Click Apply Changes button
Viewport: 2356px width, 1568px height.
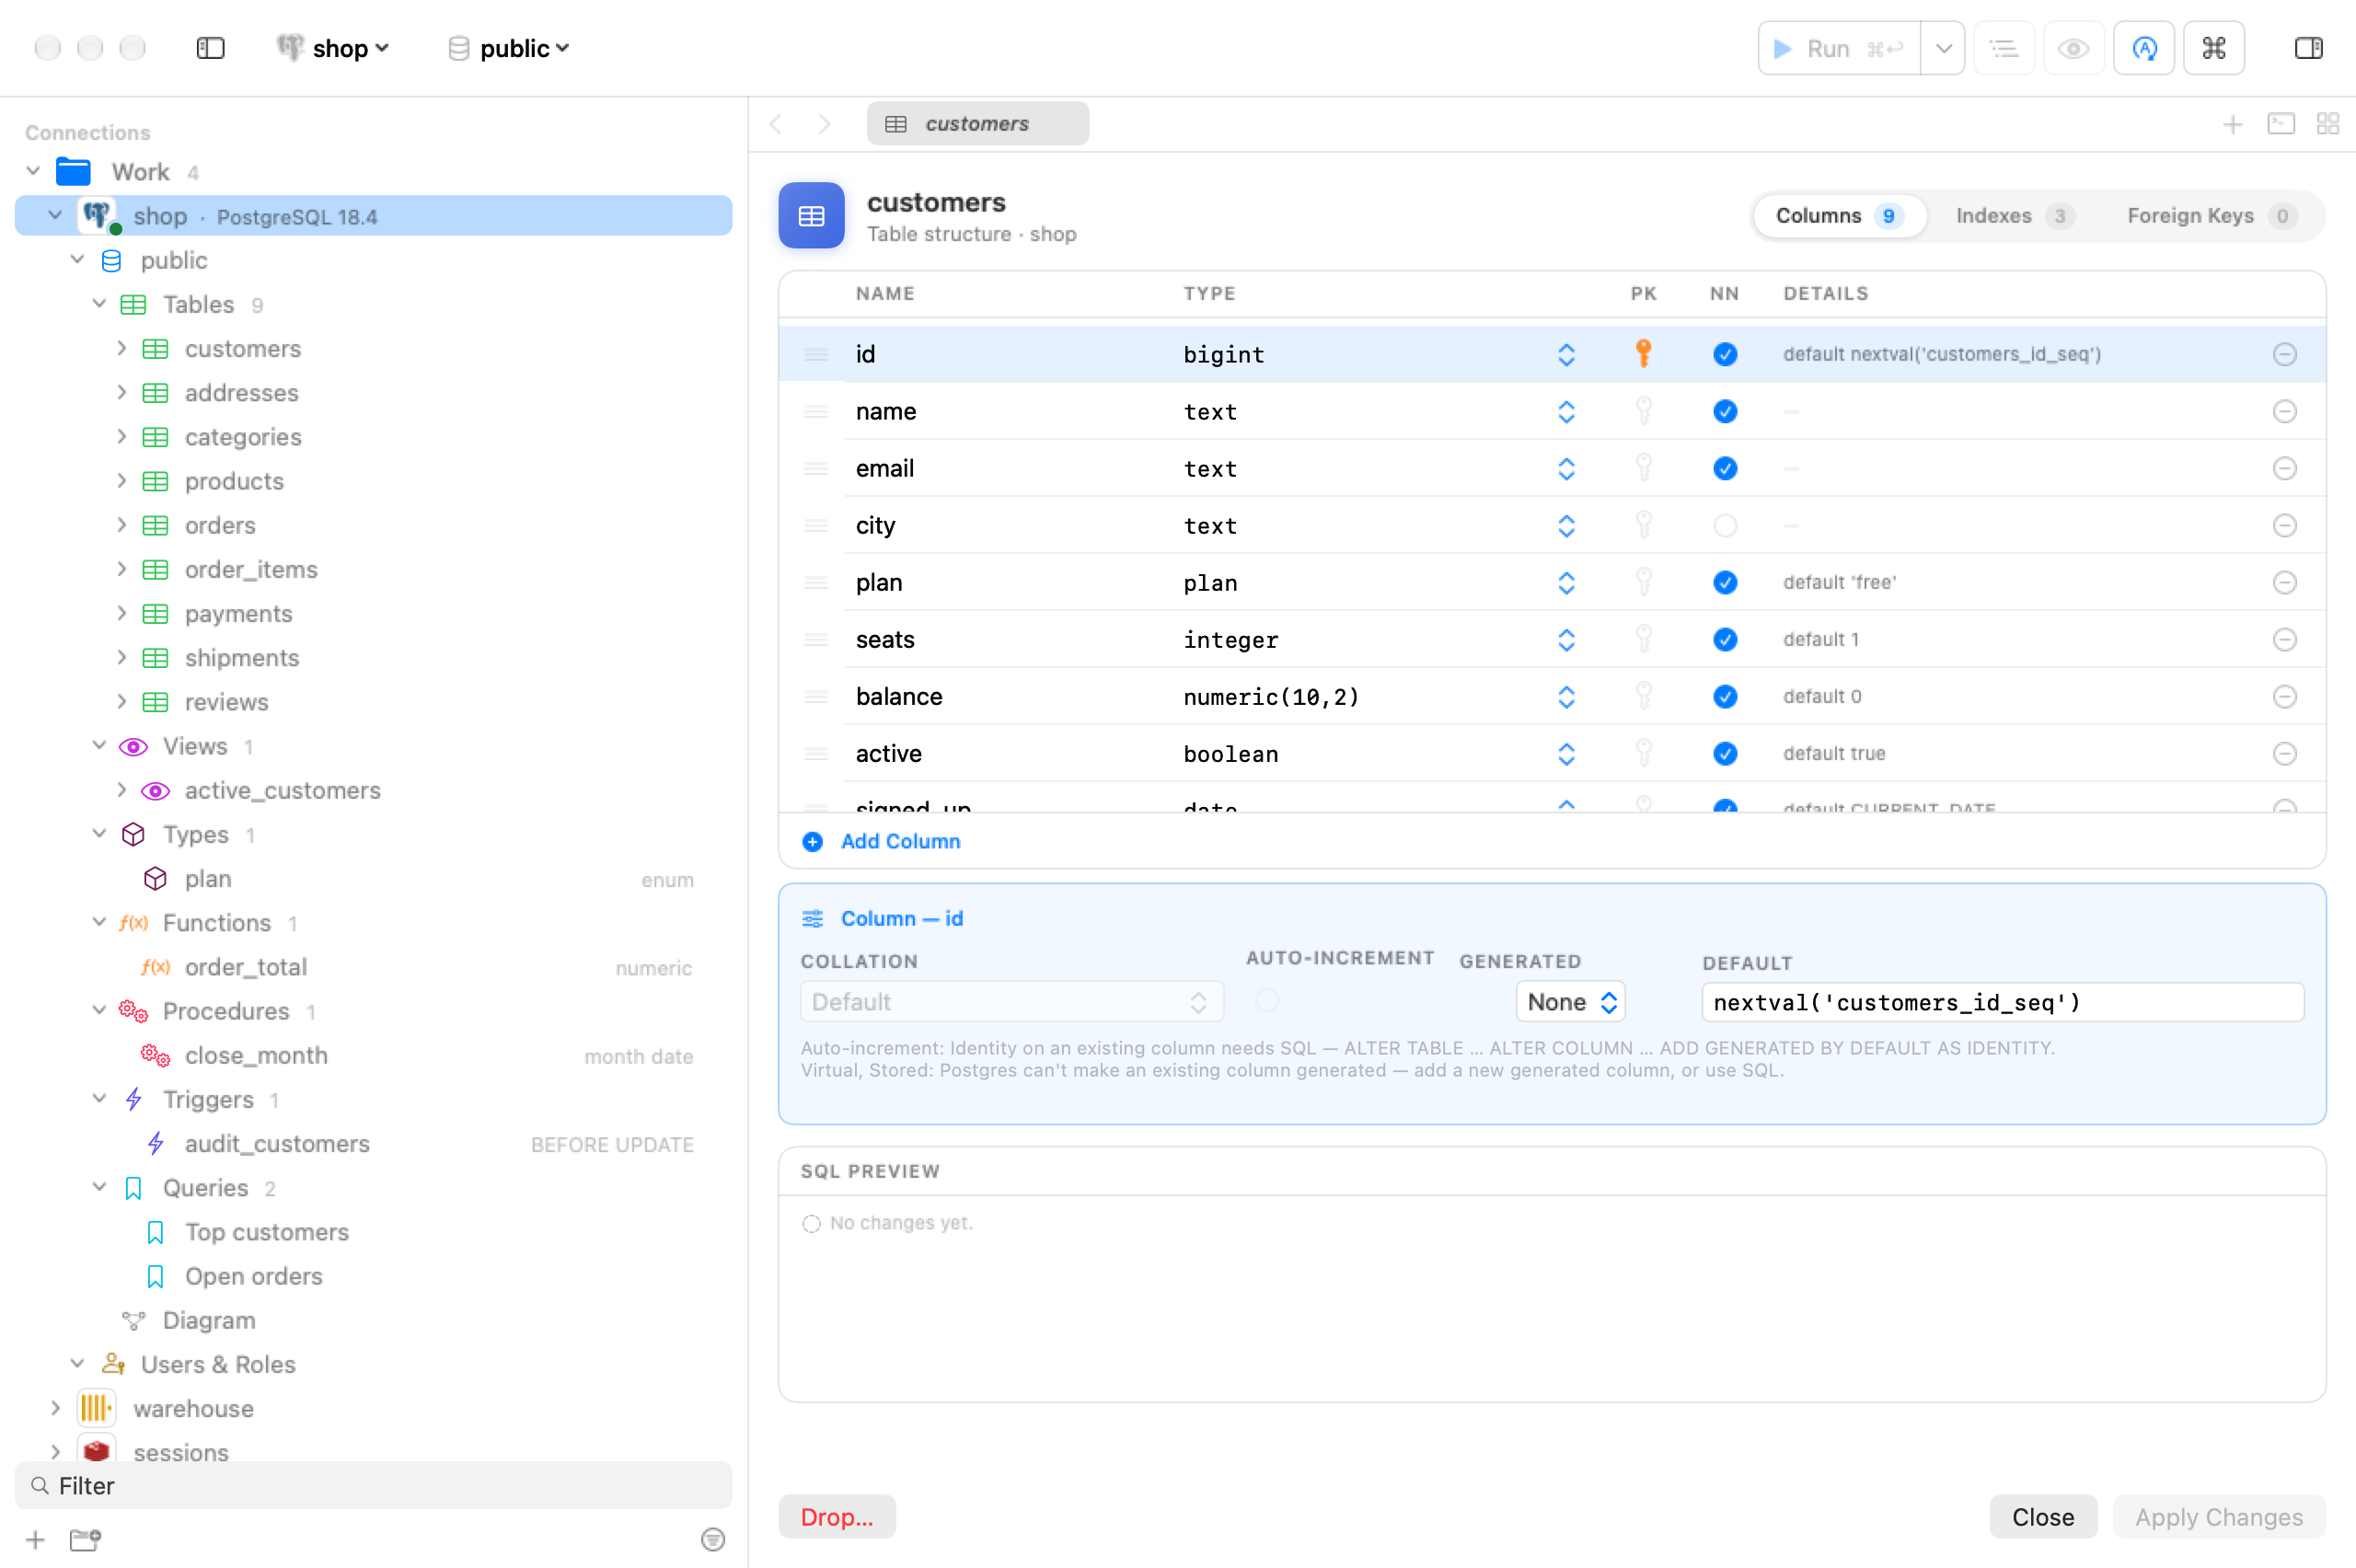pos(2218,1517)
